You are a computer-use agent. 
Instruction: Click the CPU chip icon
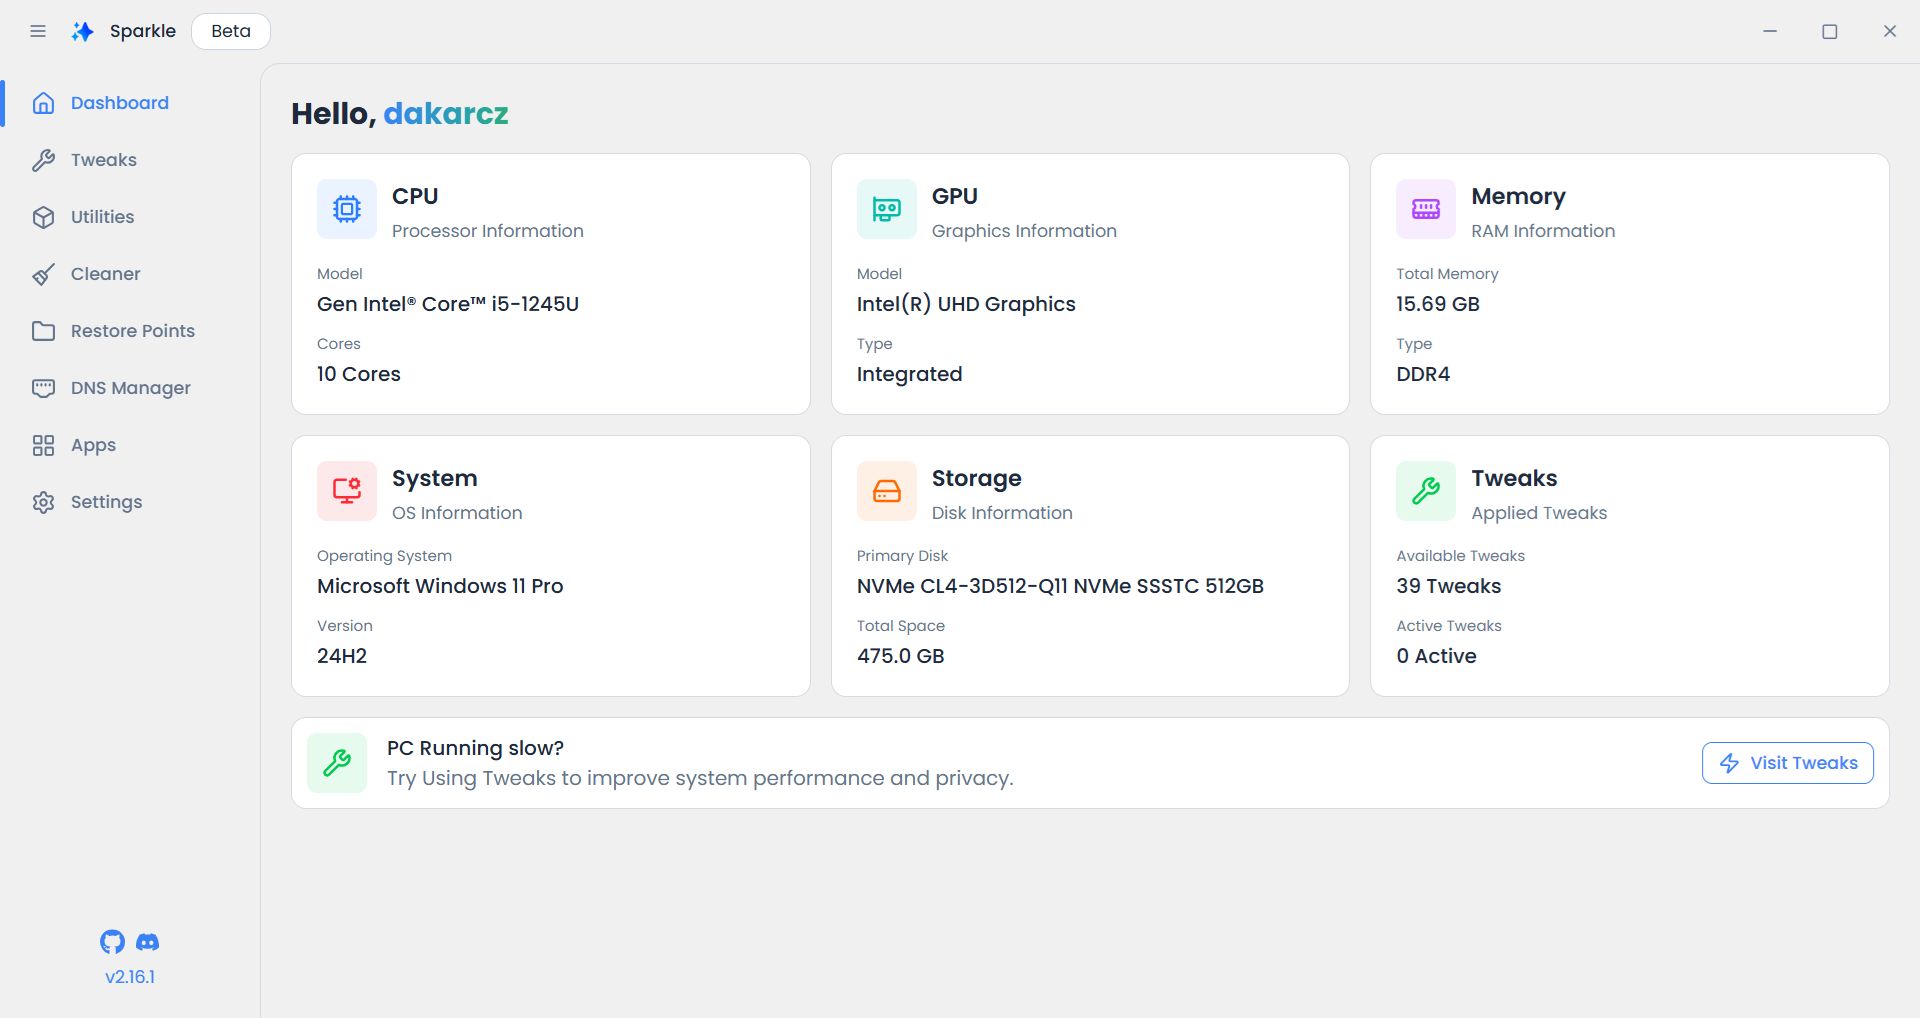point(347,209)
